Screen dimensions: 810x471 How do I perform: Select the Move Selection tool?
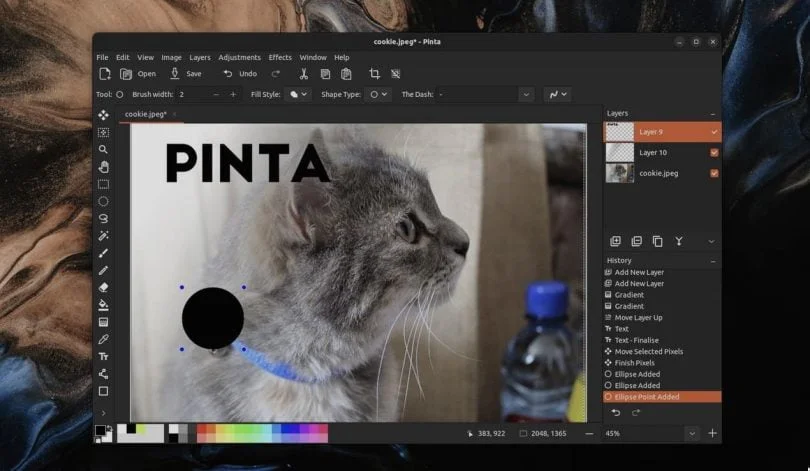[103, 132]
